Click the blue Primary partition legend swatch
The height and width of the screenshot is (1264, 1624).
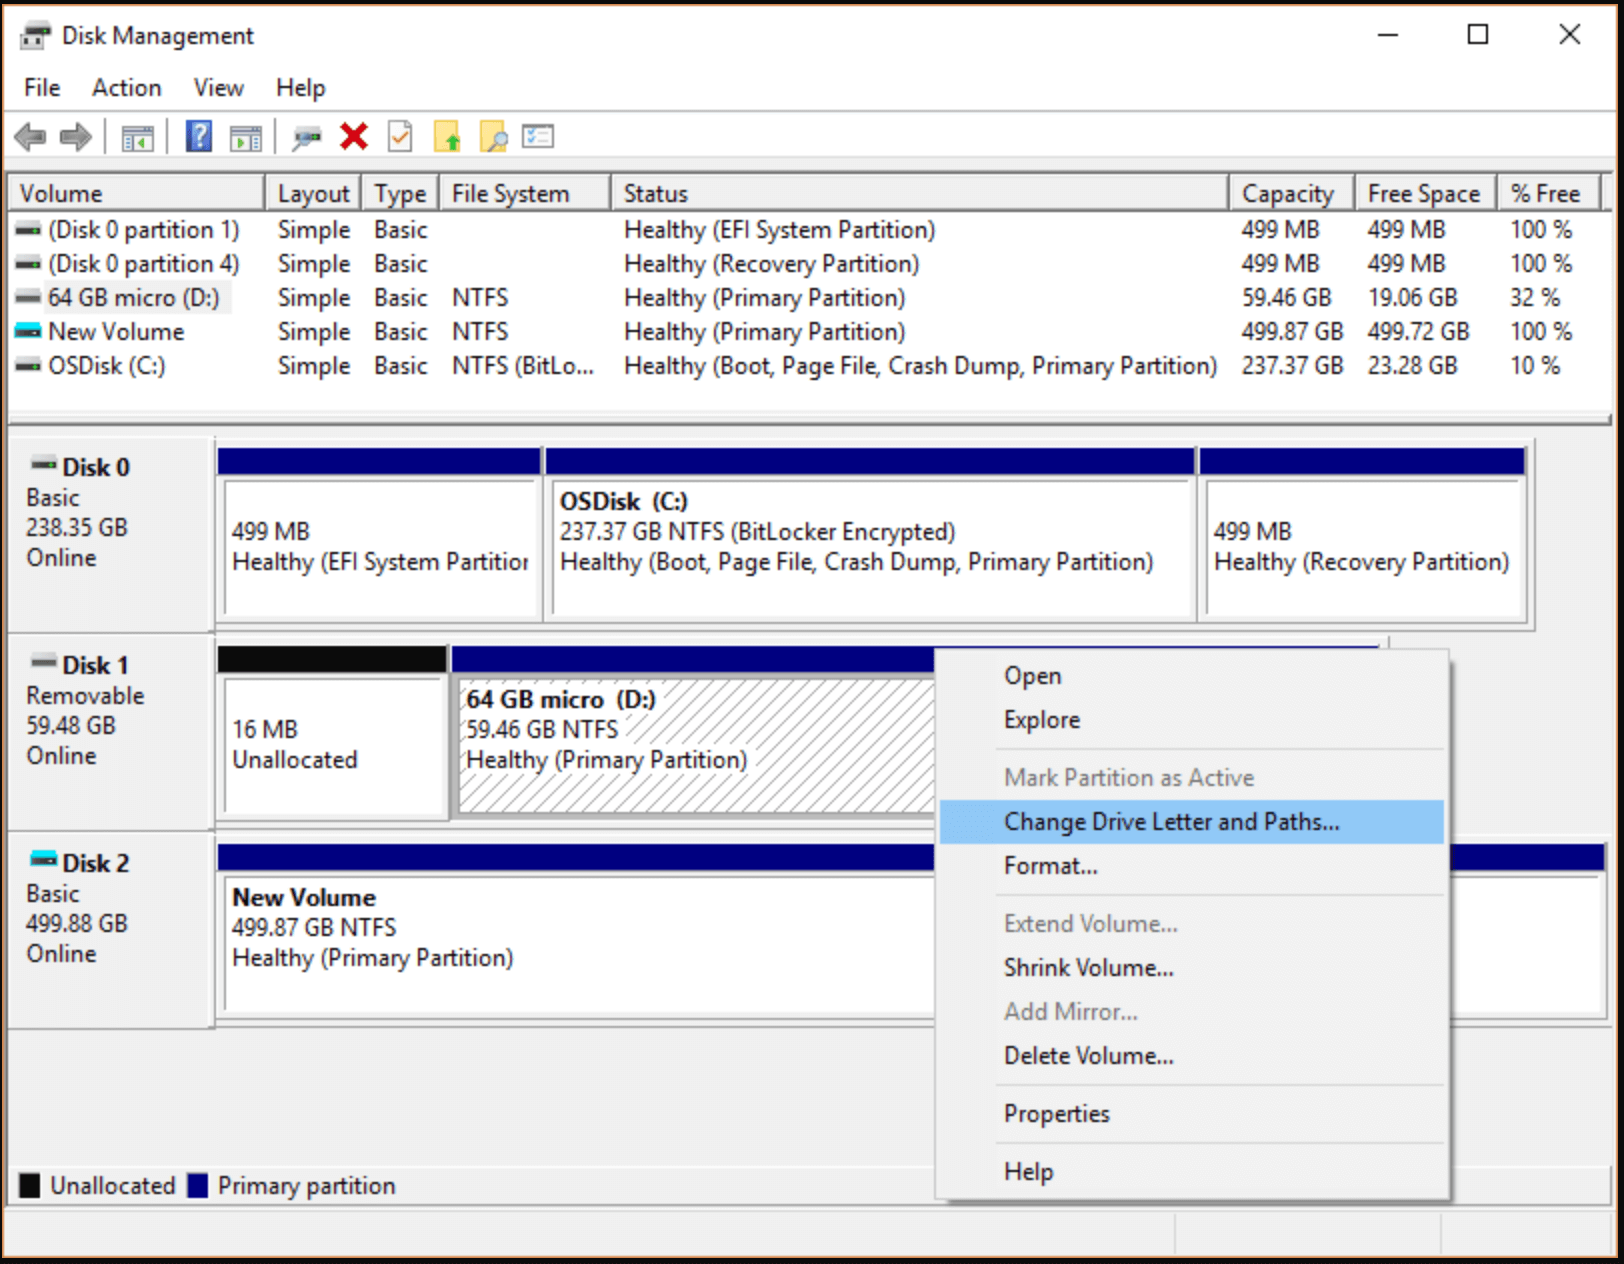(x=199, y=1186)
